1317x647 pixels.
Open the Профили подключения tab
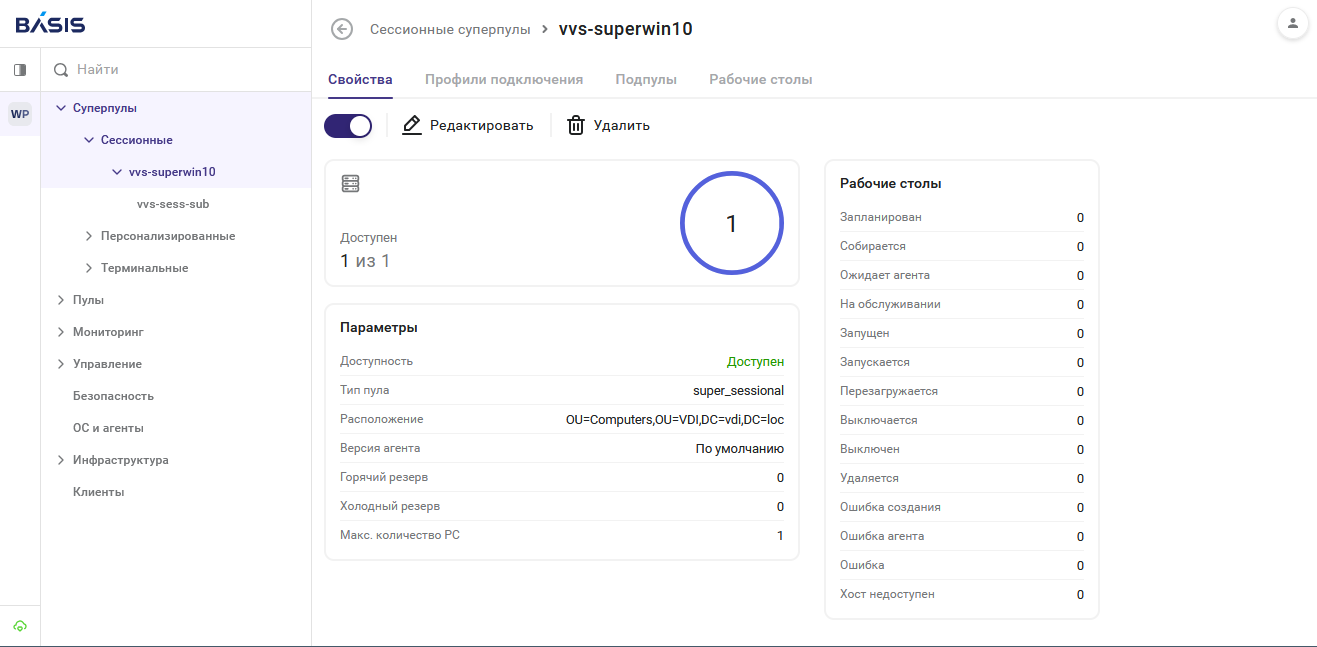(504, 78)
